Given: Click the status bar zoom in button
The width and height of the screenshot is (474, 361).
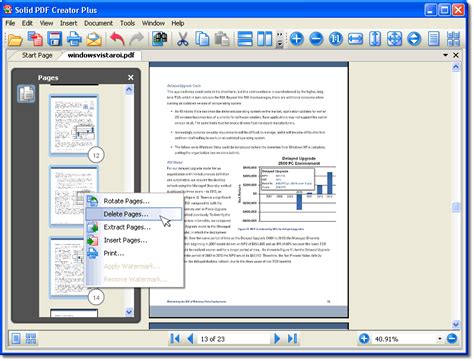Looking at the screenshot, I should pos(364,339).
